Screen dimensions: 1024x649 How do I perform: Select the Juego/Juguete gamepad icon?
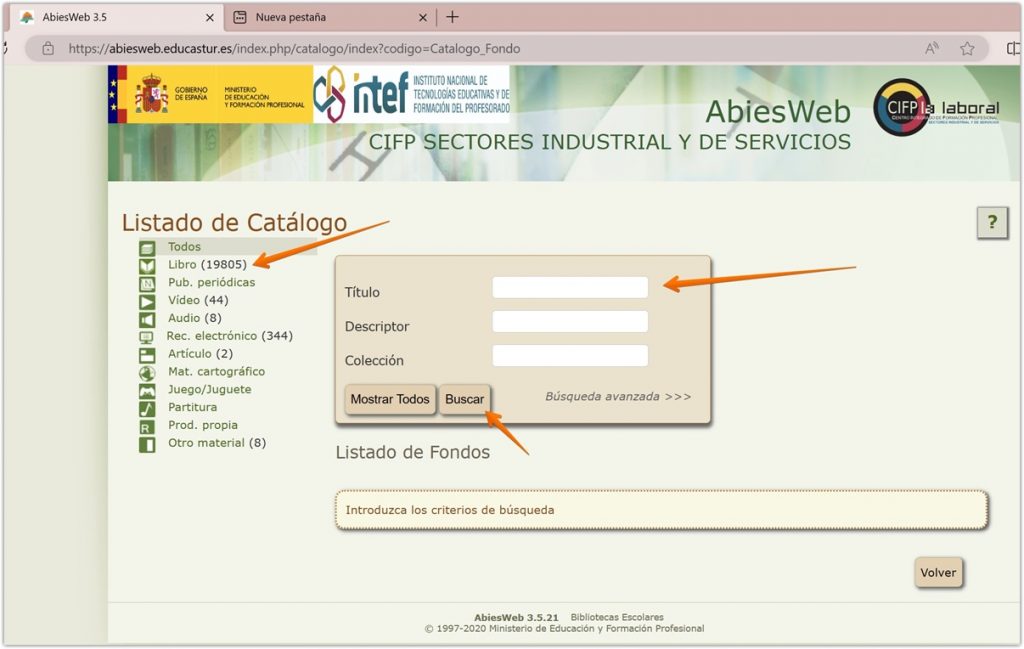pyautogui.click(x=147, y=390)
